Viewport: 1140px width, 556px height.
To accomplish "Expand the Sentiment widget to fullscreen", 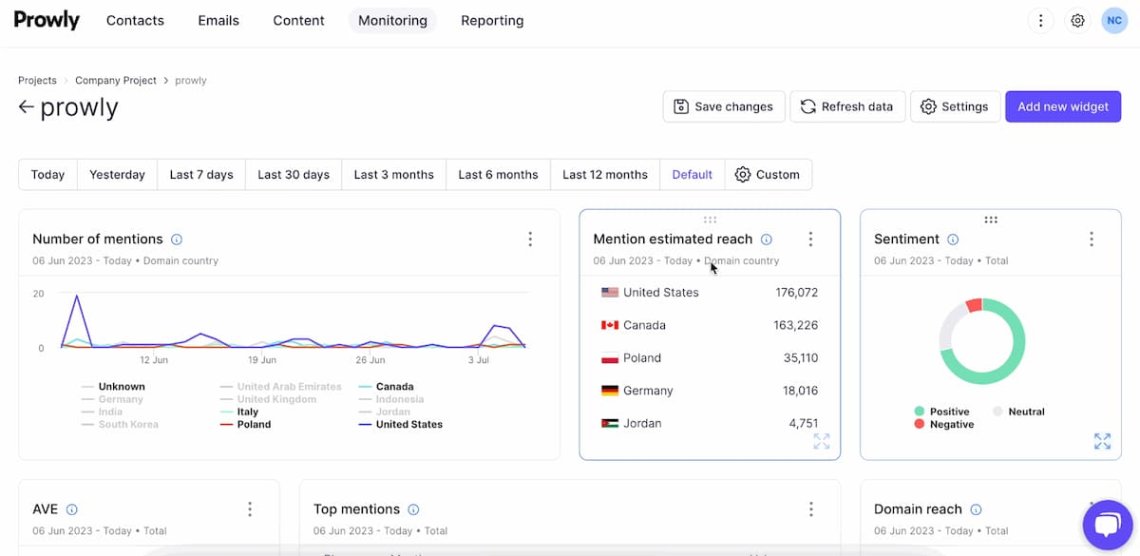I will tap(1102, 441).
